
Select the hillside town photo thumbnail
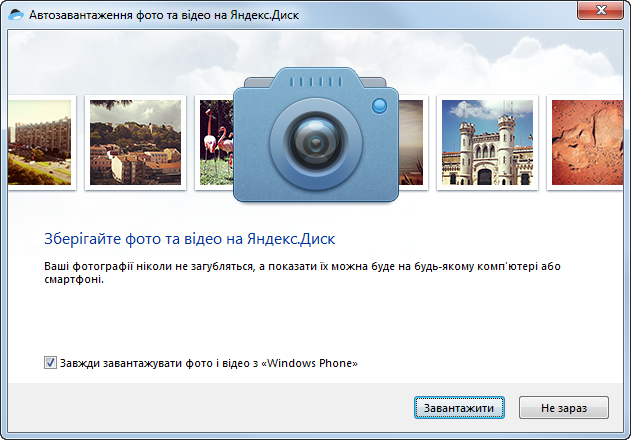[135, 143]
